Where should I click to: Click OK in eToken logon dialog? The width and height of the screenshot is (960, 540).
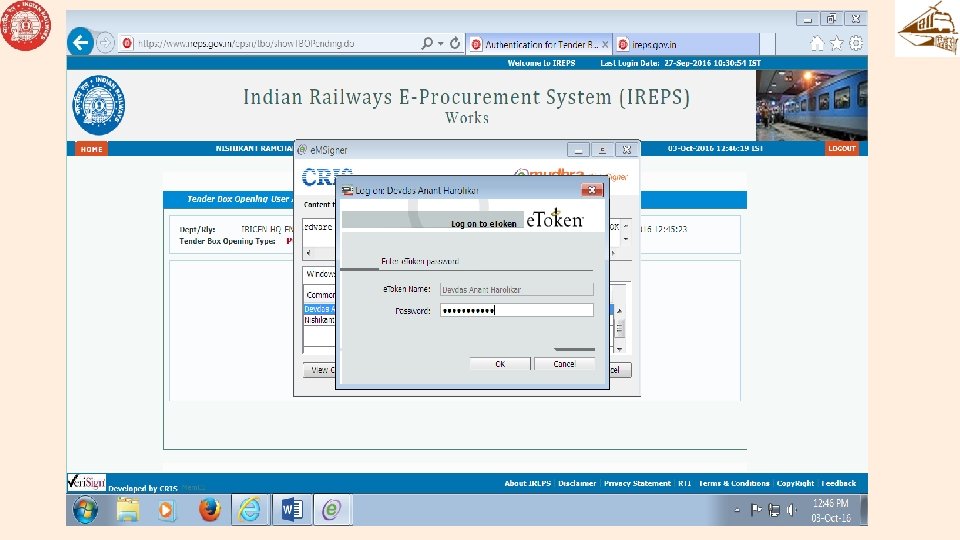(500, 364)
